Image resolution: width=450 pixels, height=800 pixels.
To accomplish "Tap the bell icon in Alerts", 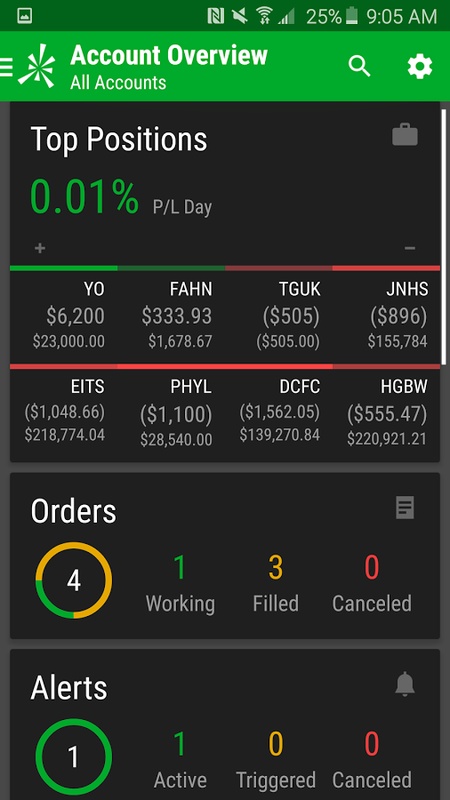I will 405,684.
